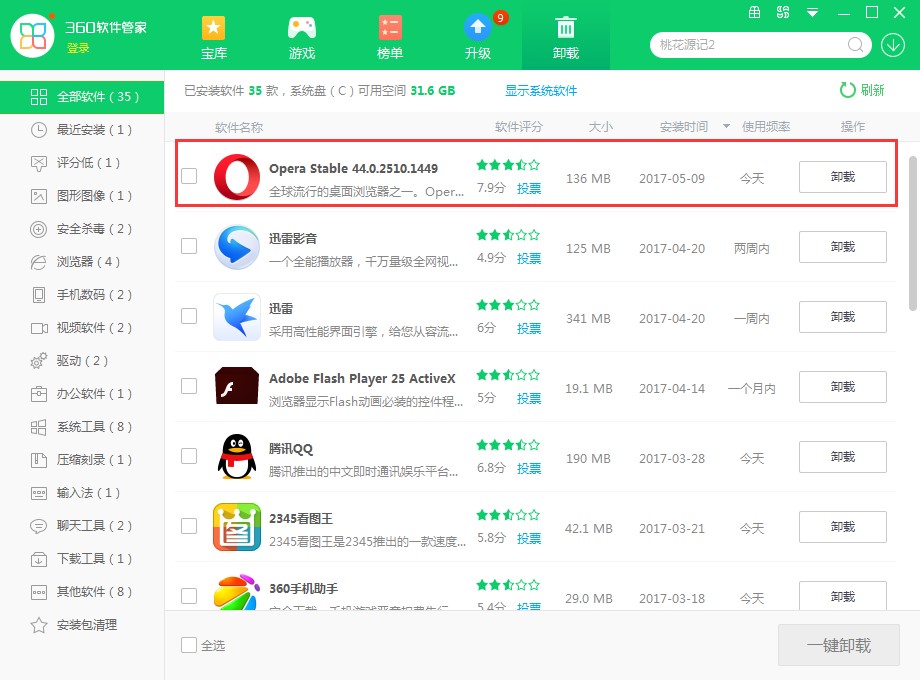Check the checkbox next to Opera Stable
The image size is (920, 680).
coord(188,174)
